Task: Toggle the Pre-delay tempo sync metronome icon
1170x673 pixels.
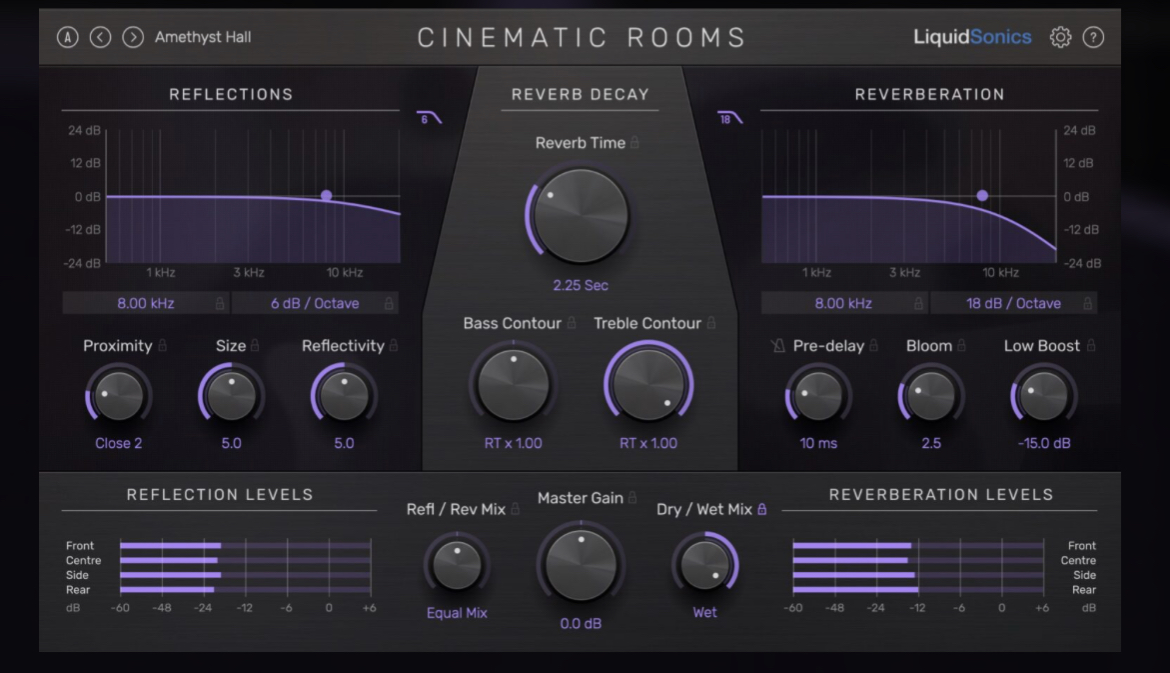Action: coord(778,345)
